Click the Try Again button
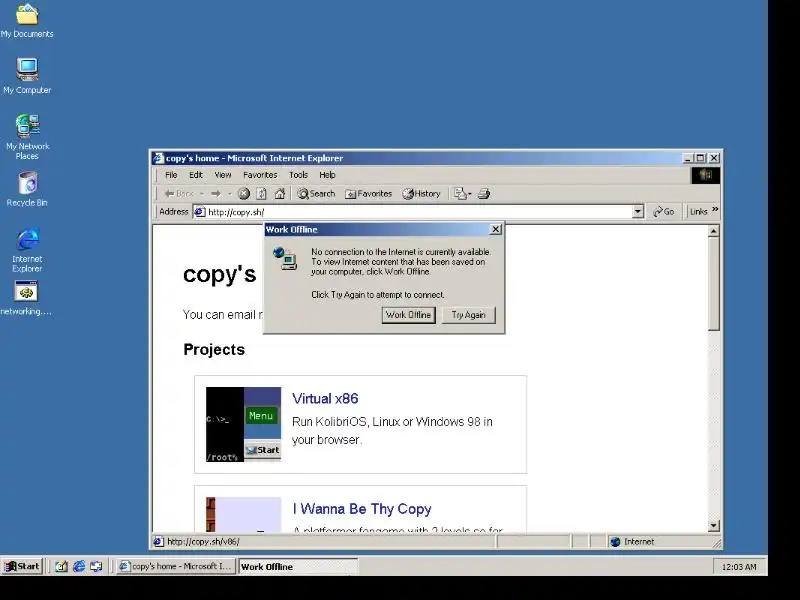Image resolution: width=800 pixels, height=600 pixels. coord(468,315)
